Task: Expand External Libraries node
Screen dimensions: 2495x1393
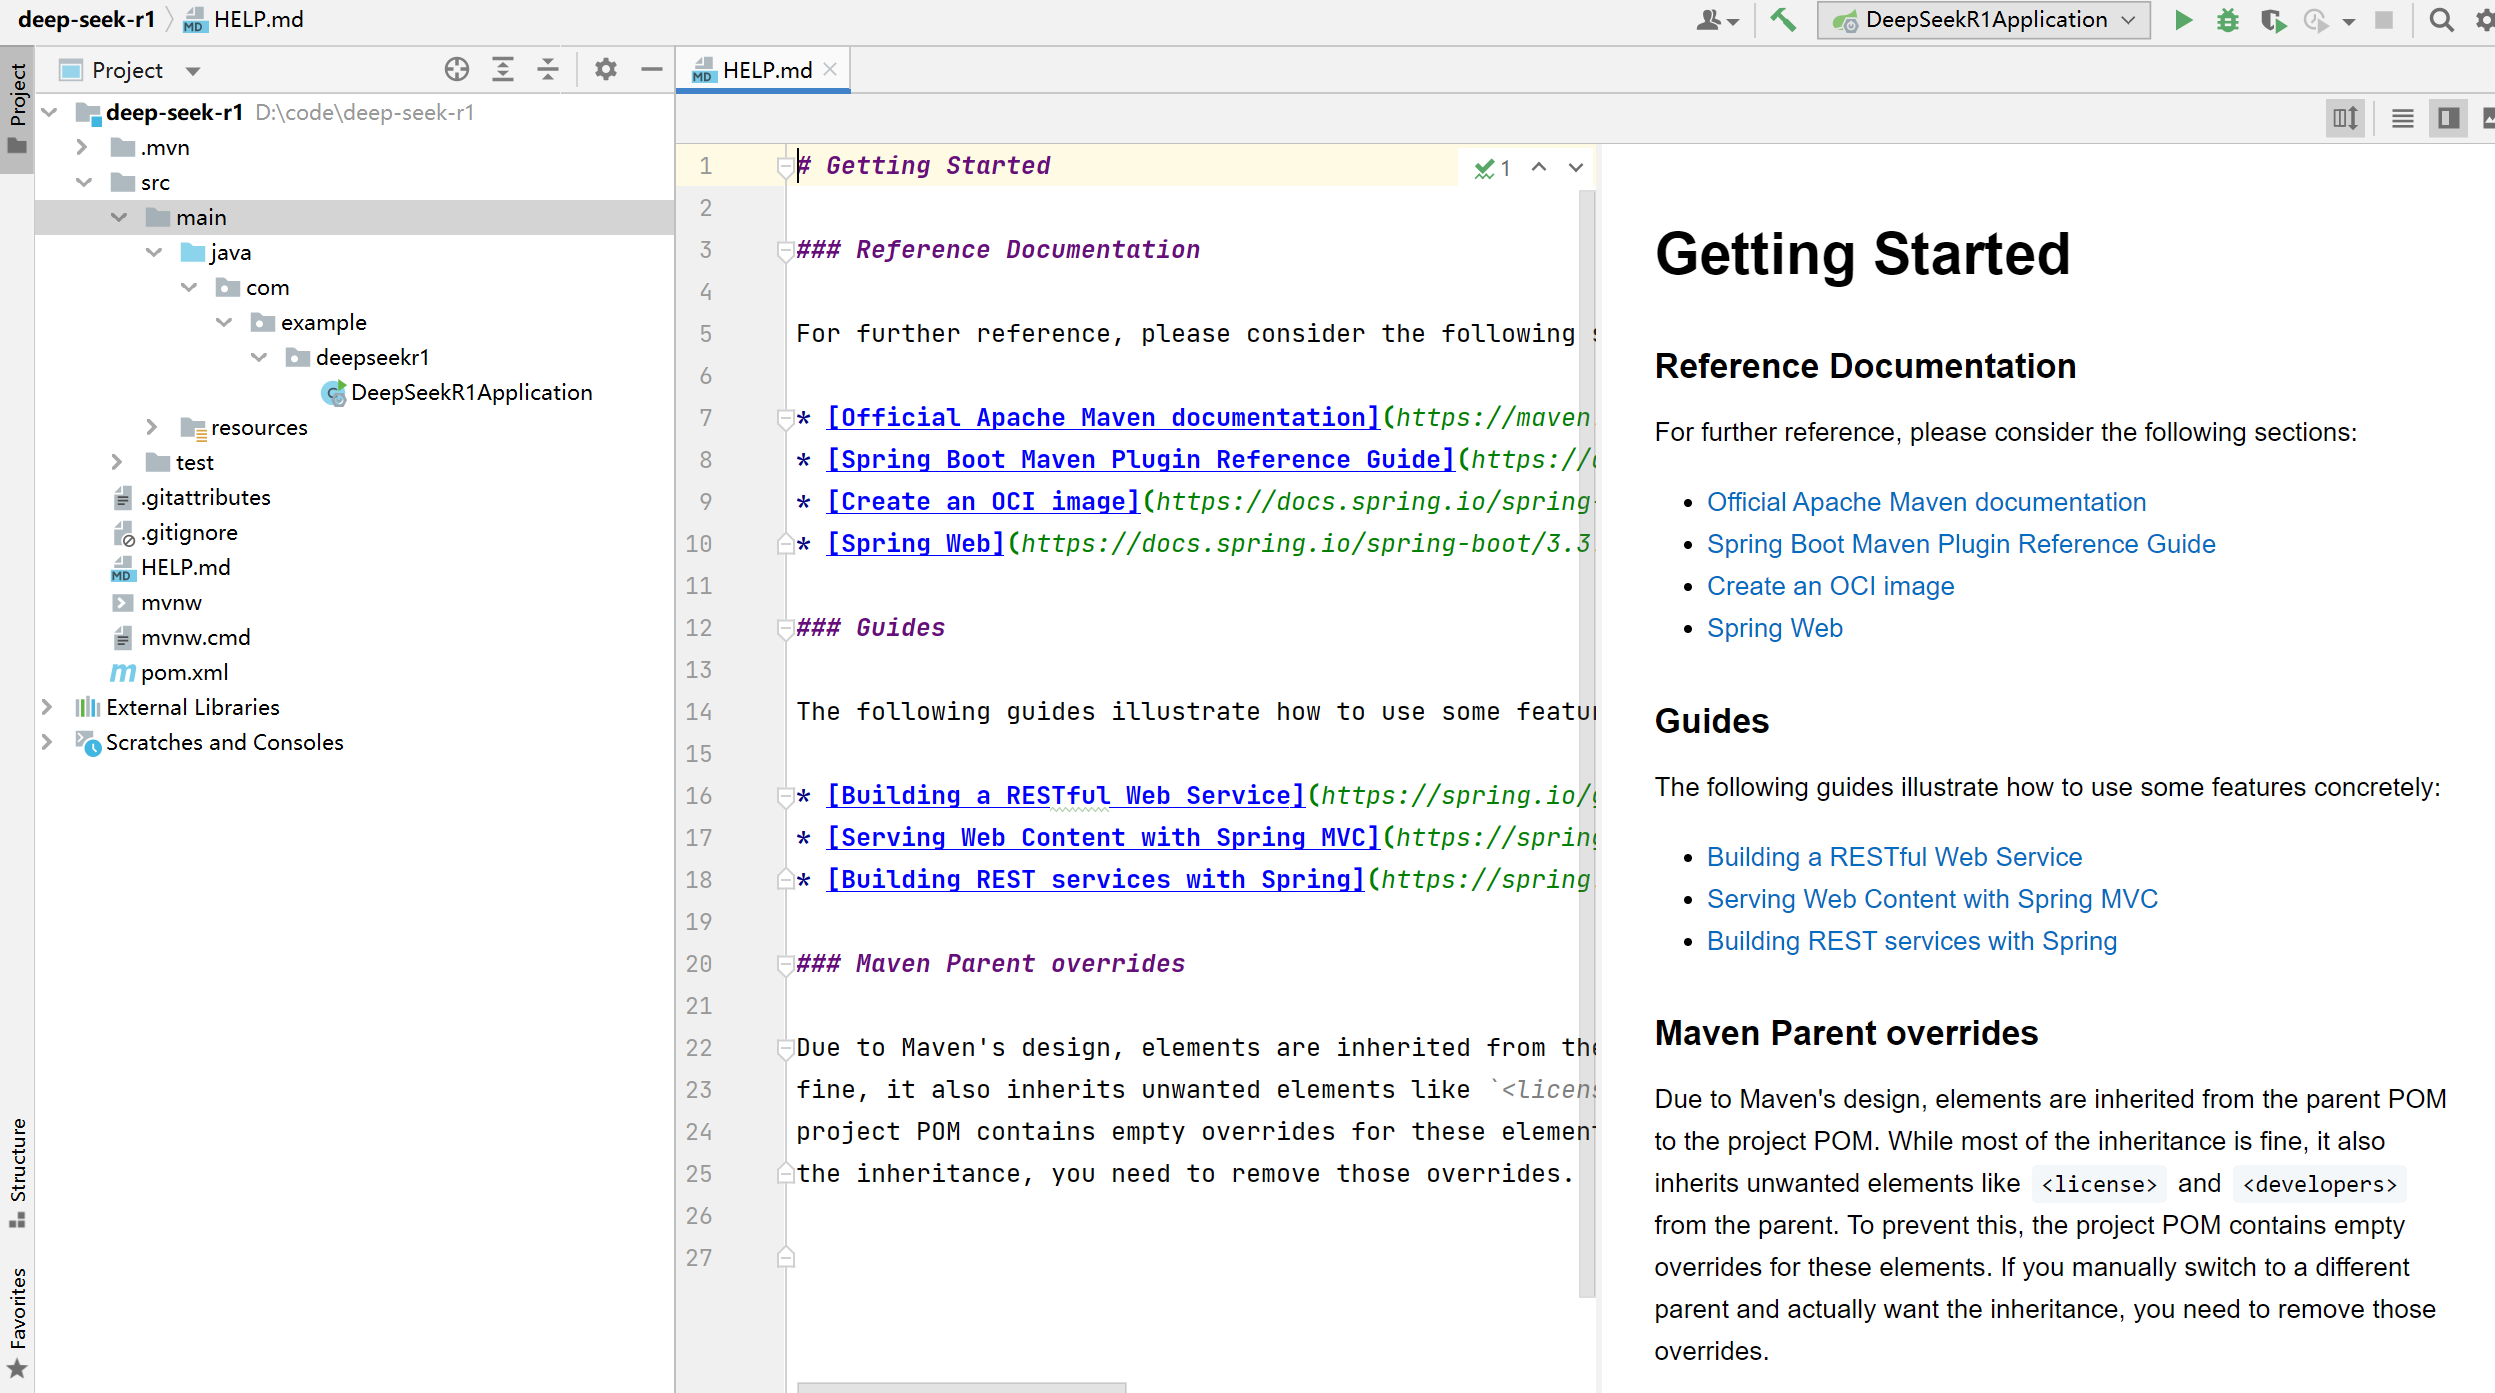Action: click(47, 707)
